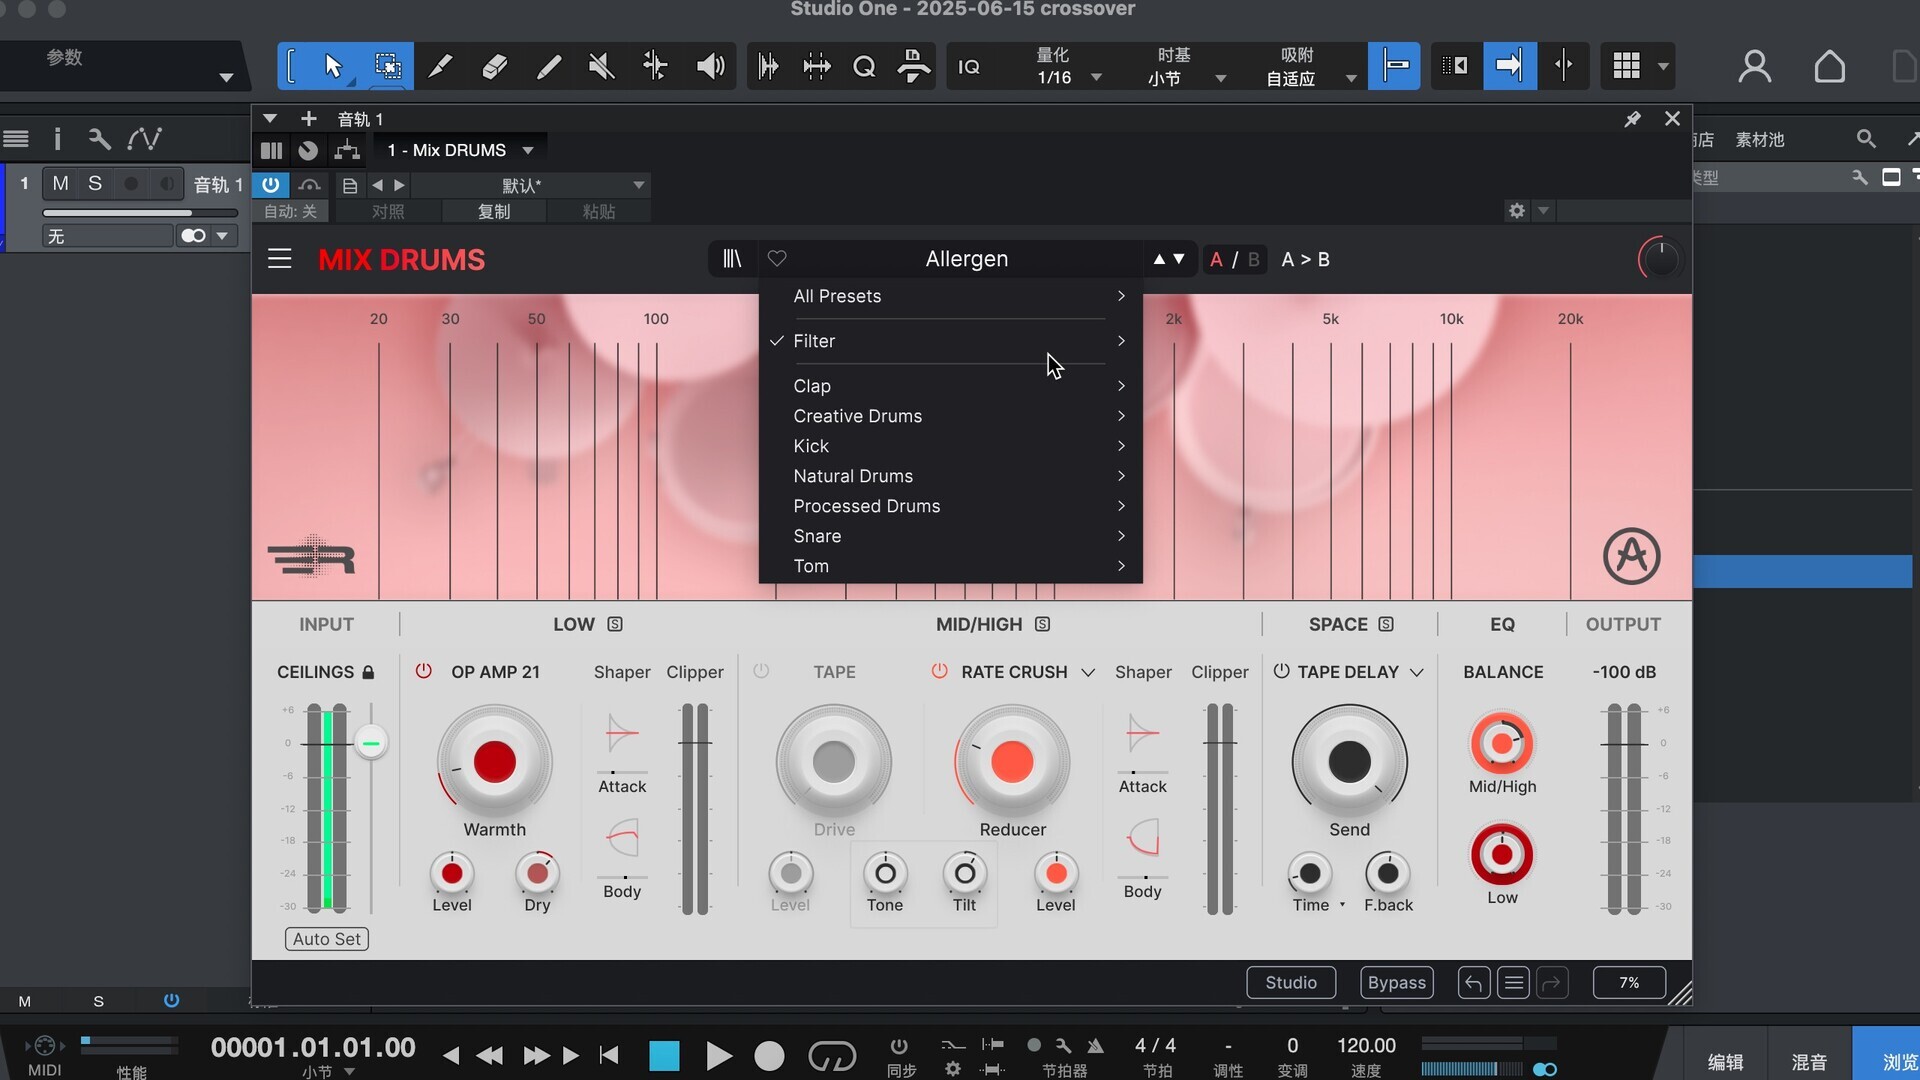Toggle the metronome icon in transport
The width and height of the screenshot is (1920, 1080).
1096,1046
